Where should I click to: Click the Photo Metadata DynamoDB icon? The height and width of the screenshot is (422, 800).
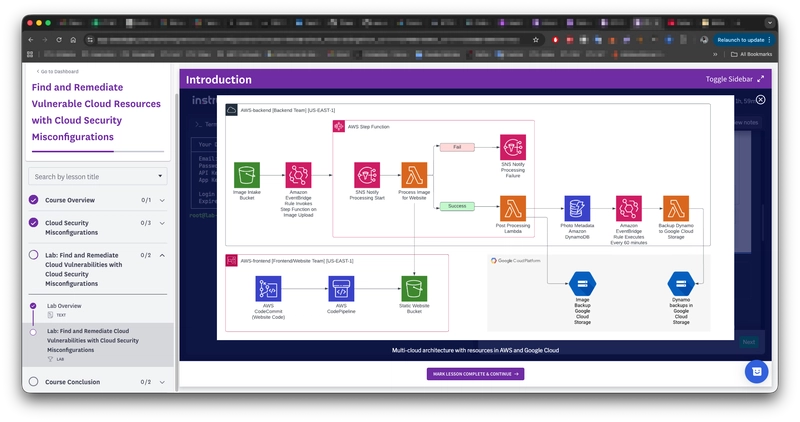click(577, 208)
